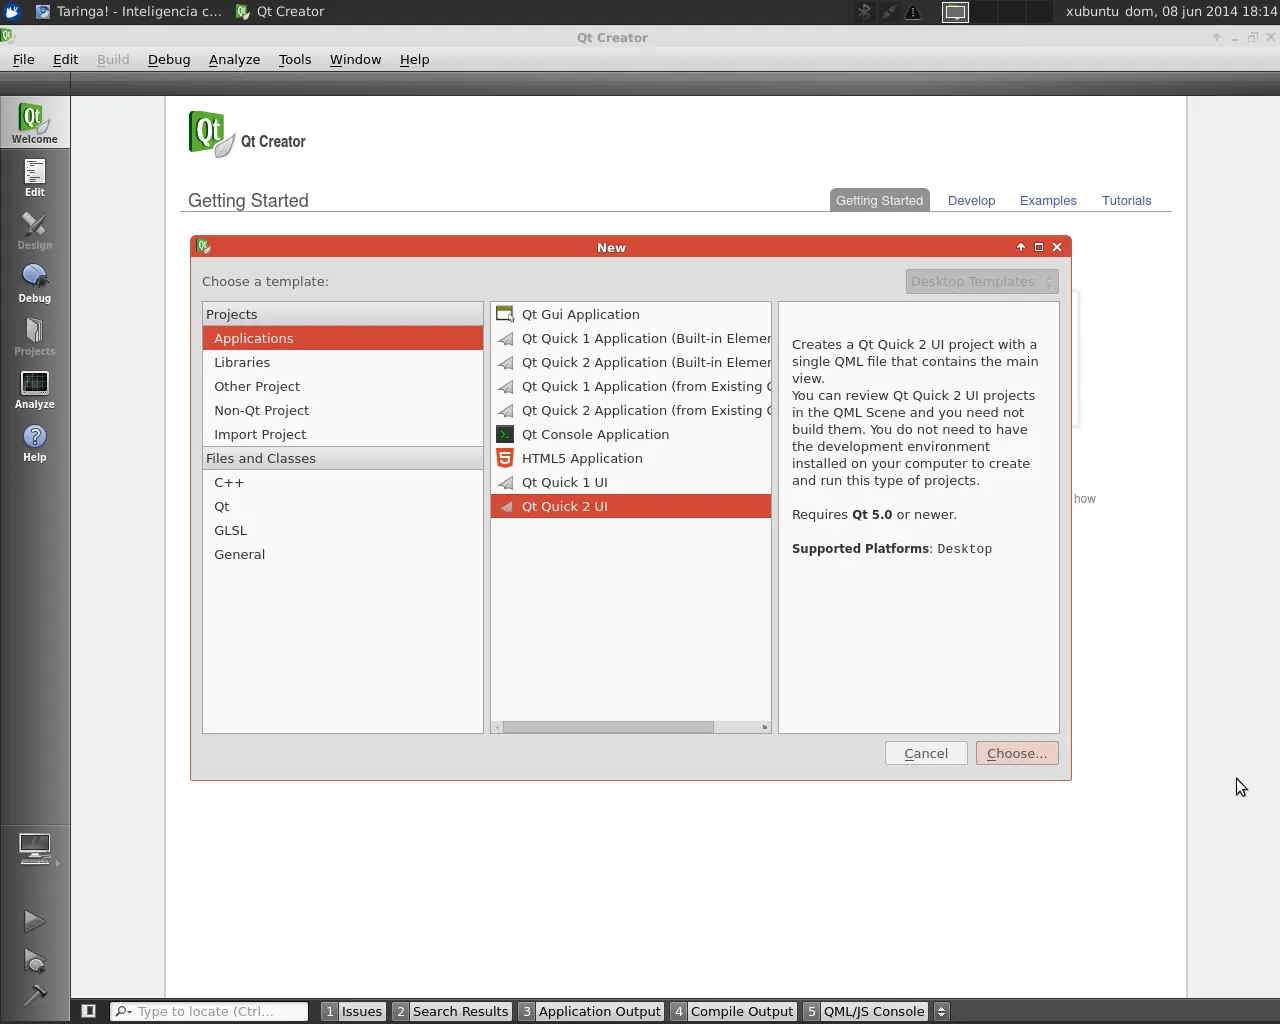The width and height of the screenshot is (1280, 1024).
Task: Open the Tools menu
Action: [x=294, y=59]
